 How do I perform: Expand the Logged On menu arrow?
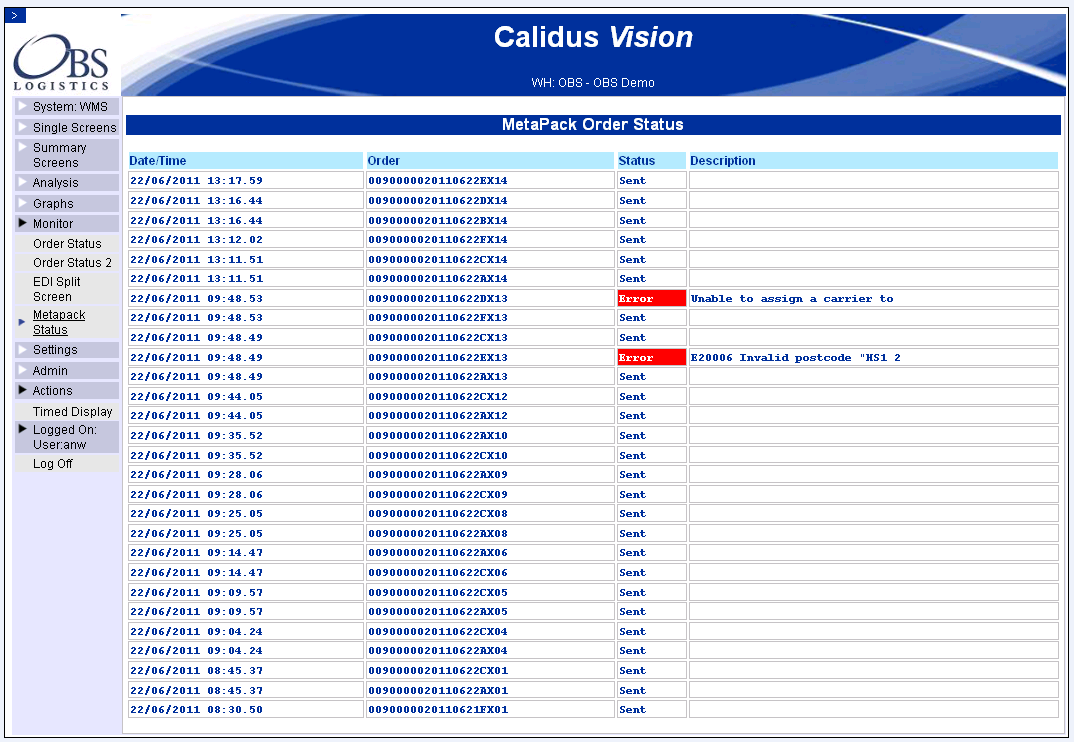coord(23,429)
